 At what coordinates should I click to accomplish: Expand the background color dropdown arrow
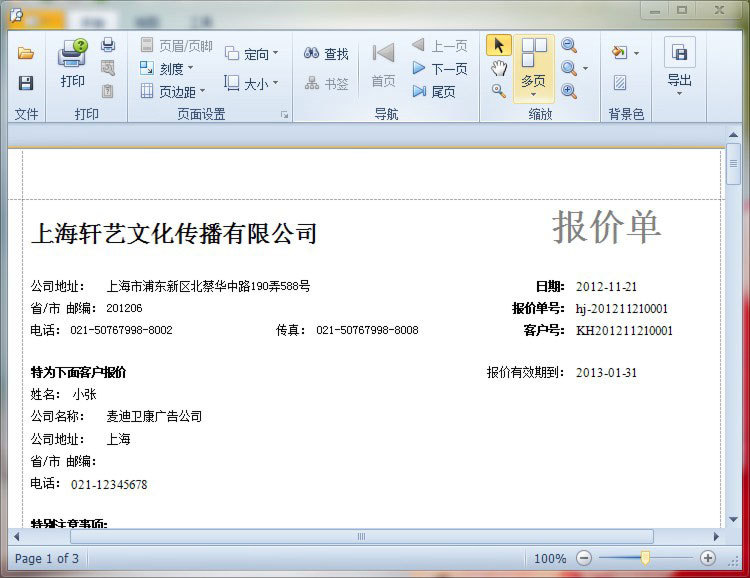(x=636, y=53)
